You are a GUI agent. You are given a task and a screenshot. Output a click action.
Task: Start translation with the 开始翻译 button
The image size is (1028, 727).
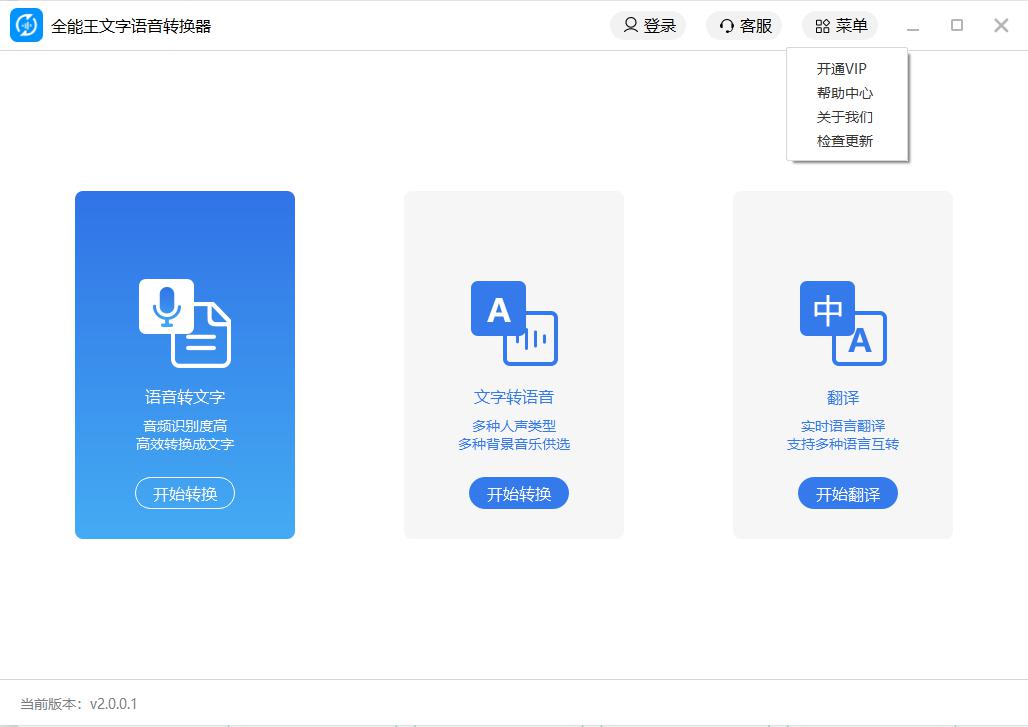848,494
